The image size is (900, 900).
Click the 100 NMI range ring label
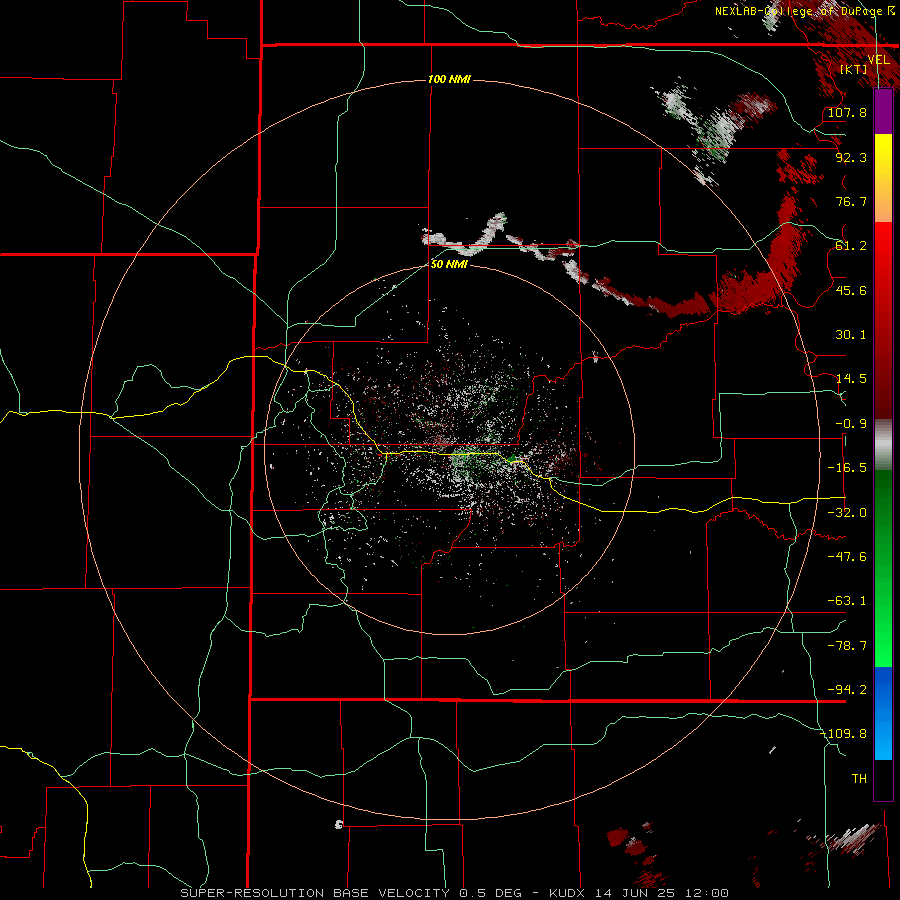[x=449, y=79]
